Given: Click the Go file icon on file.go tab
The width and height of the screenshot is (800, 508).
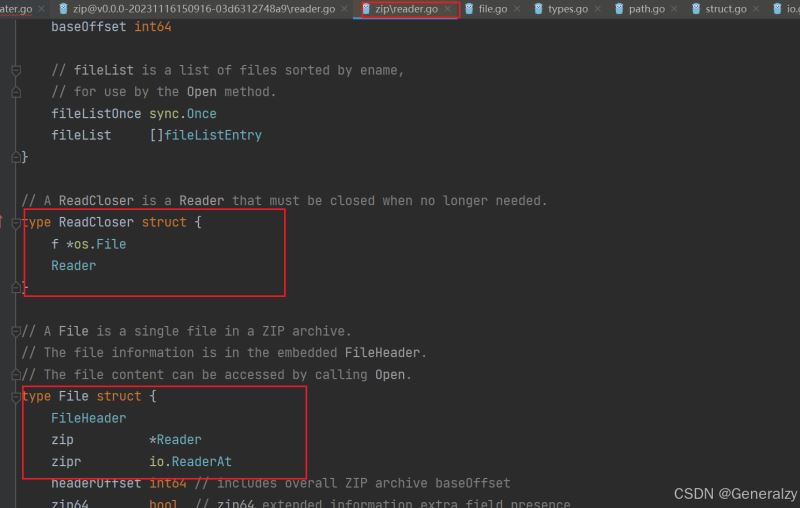Looking at the screenshot, I should (x=469, y=9).
